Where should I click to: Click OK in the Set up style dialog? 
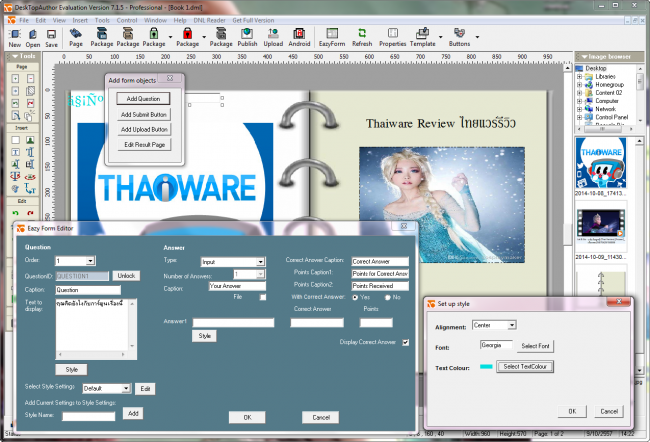point(572,411)
